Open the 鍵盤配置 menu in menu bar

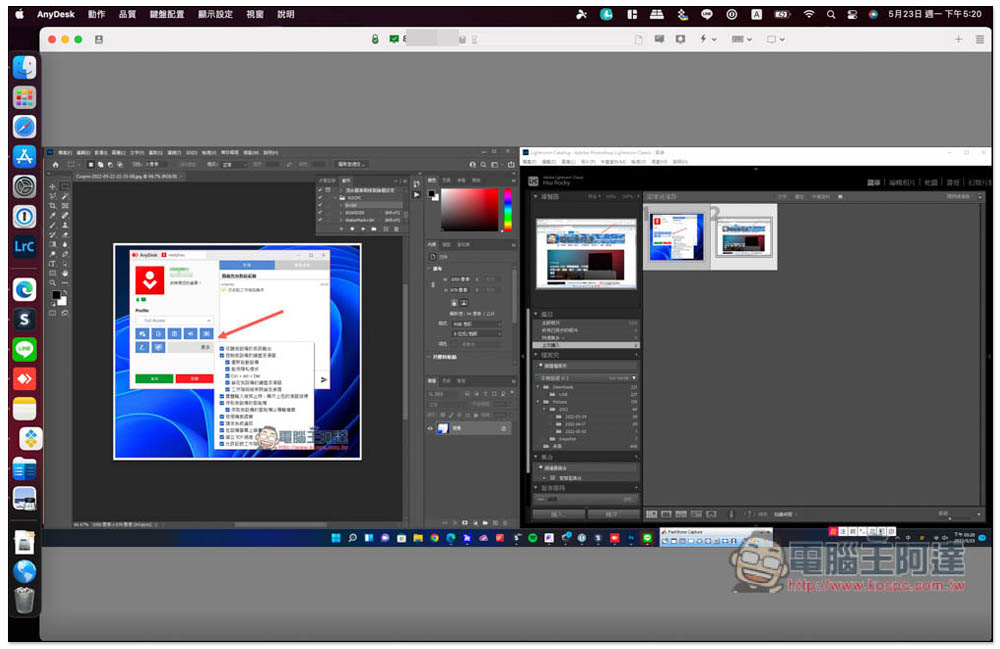point(167,14)
